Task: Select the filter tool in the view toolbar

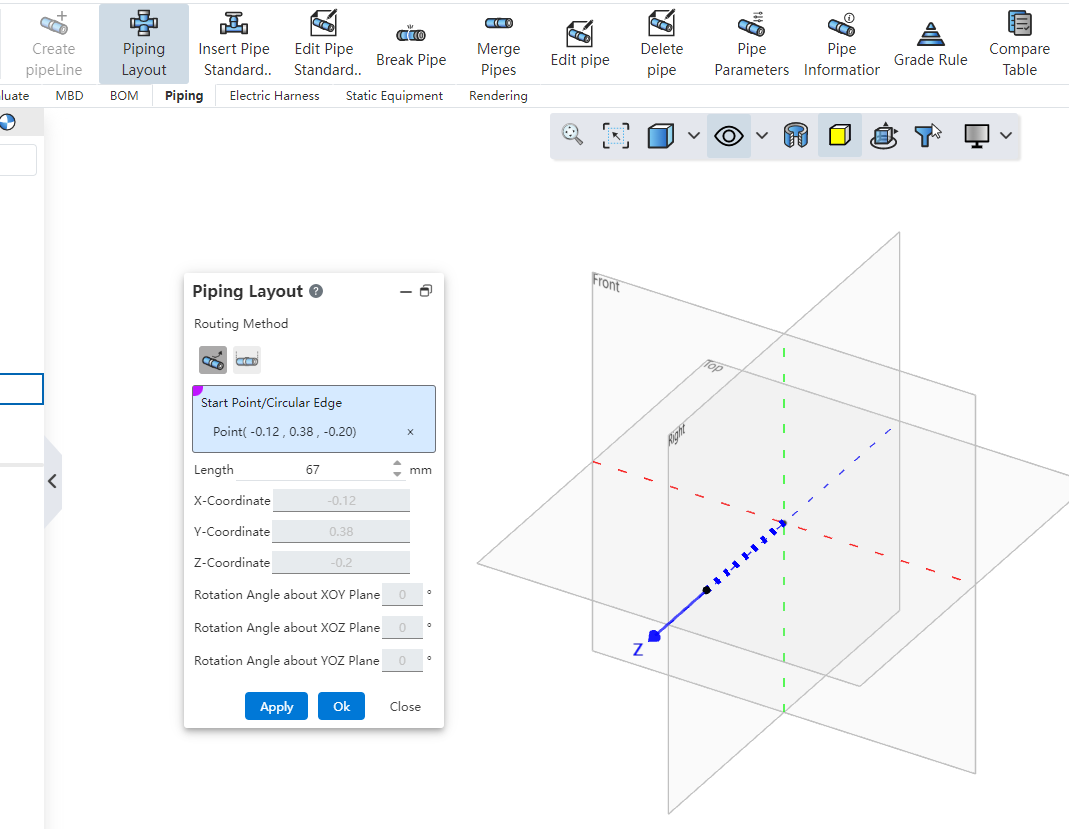Action: [x=926, y=134]
